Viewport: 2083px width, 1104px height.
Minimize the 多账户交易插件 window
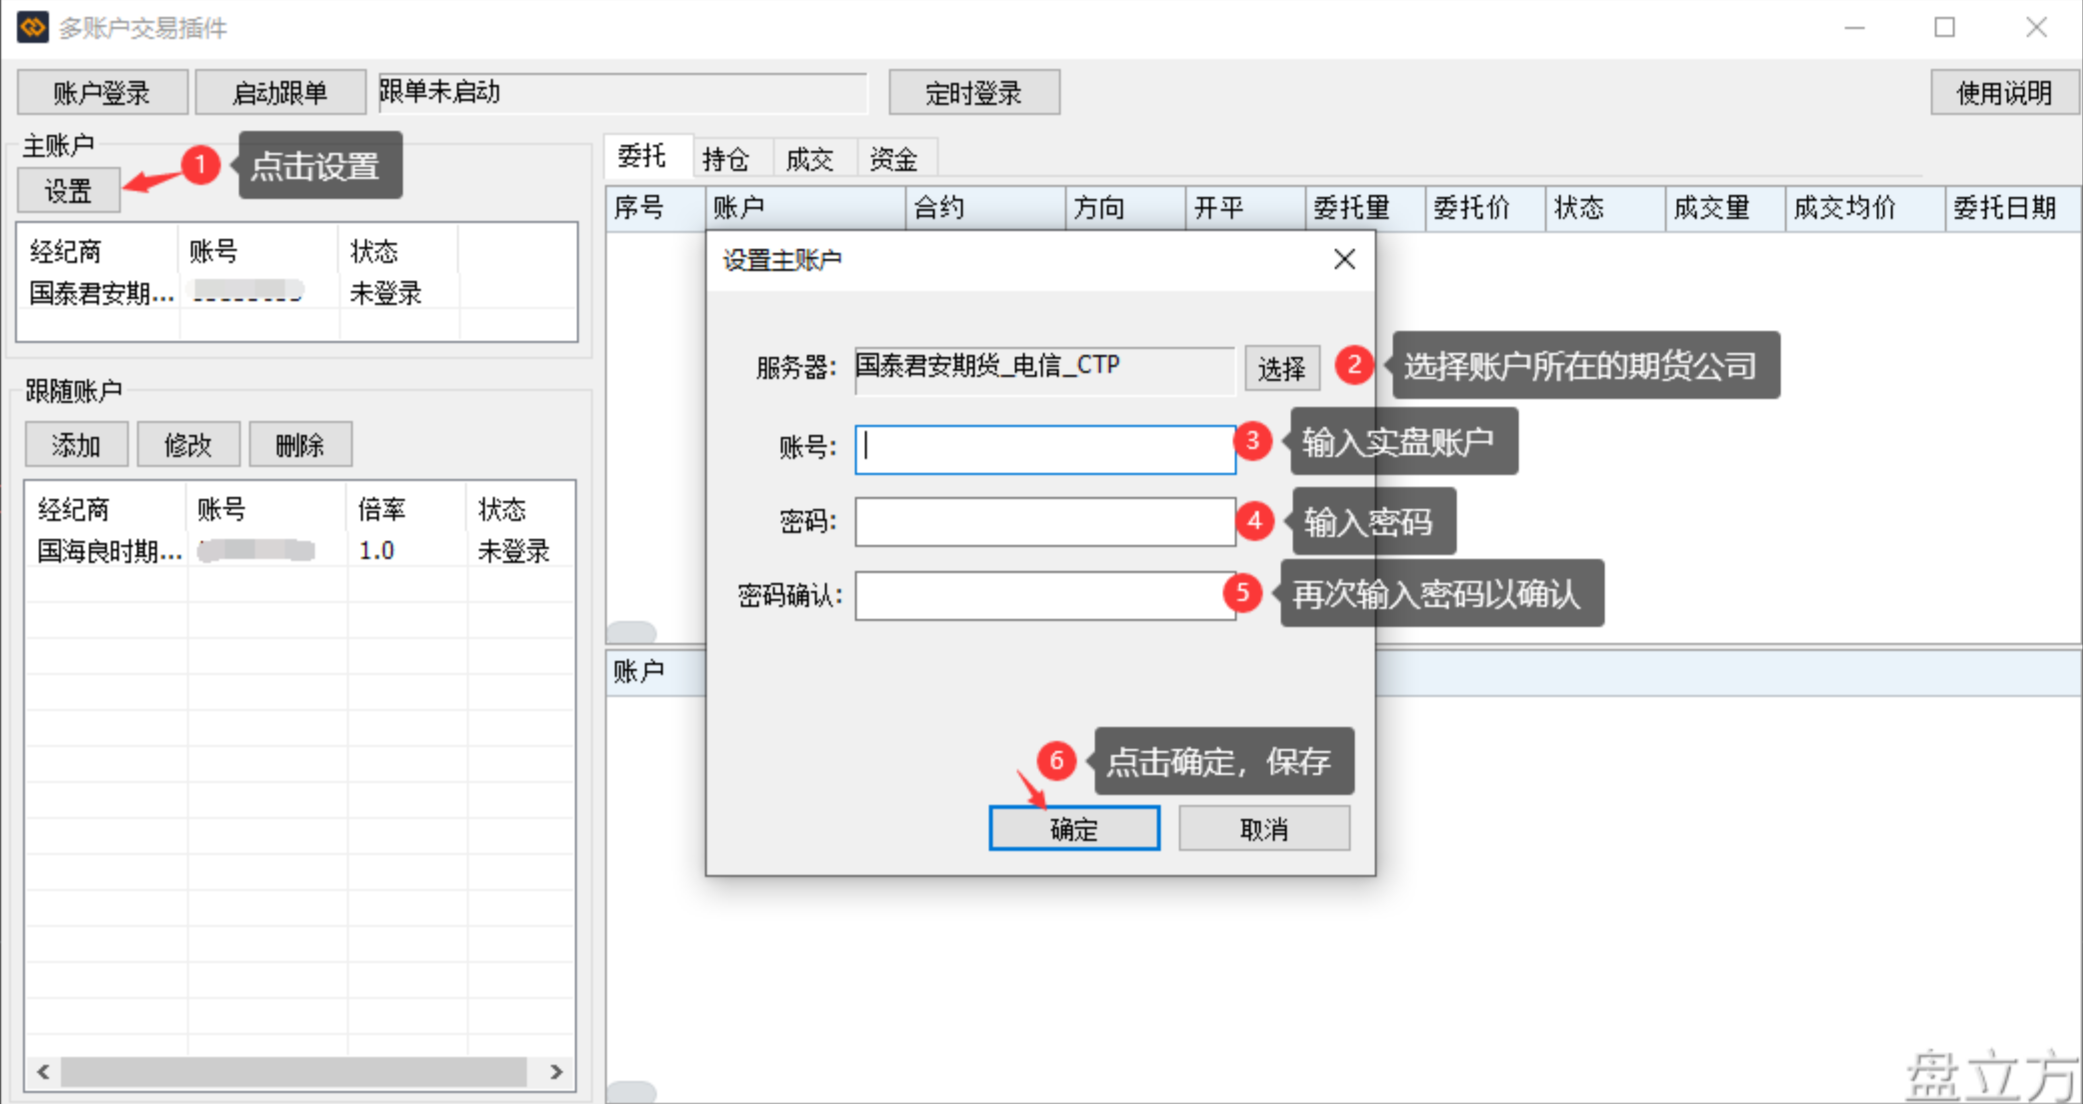(1855, 28)
